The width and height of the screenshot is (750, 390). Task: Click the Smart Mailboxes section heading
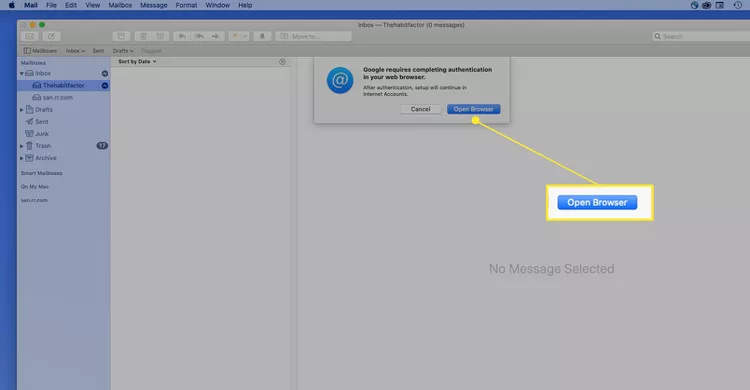tap(41, 173)
